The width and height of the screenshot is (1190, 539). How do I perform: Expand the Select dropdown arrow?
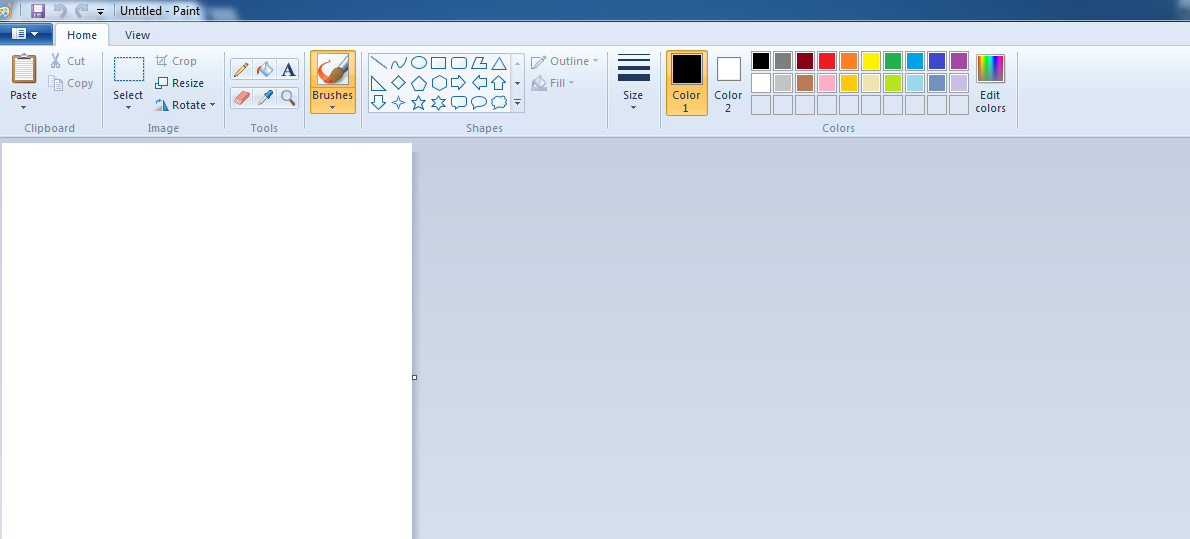(x=128, y=107)
